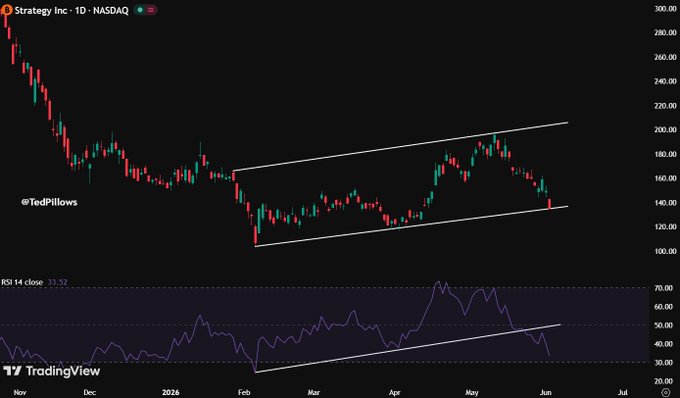Screen dimensions: 680x398
Task: Click the RSI 30.00 axis label
Action: [665, 363]
